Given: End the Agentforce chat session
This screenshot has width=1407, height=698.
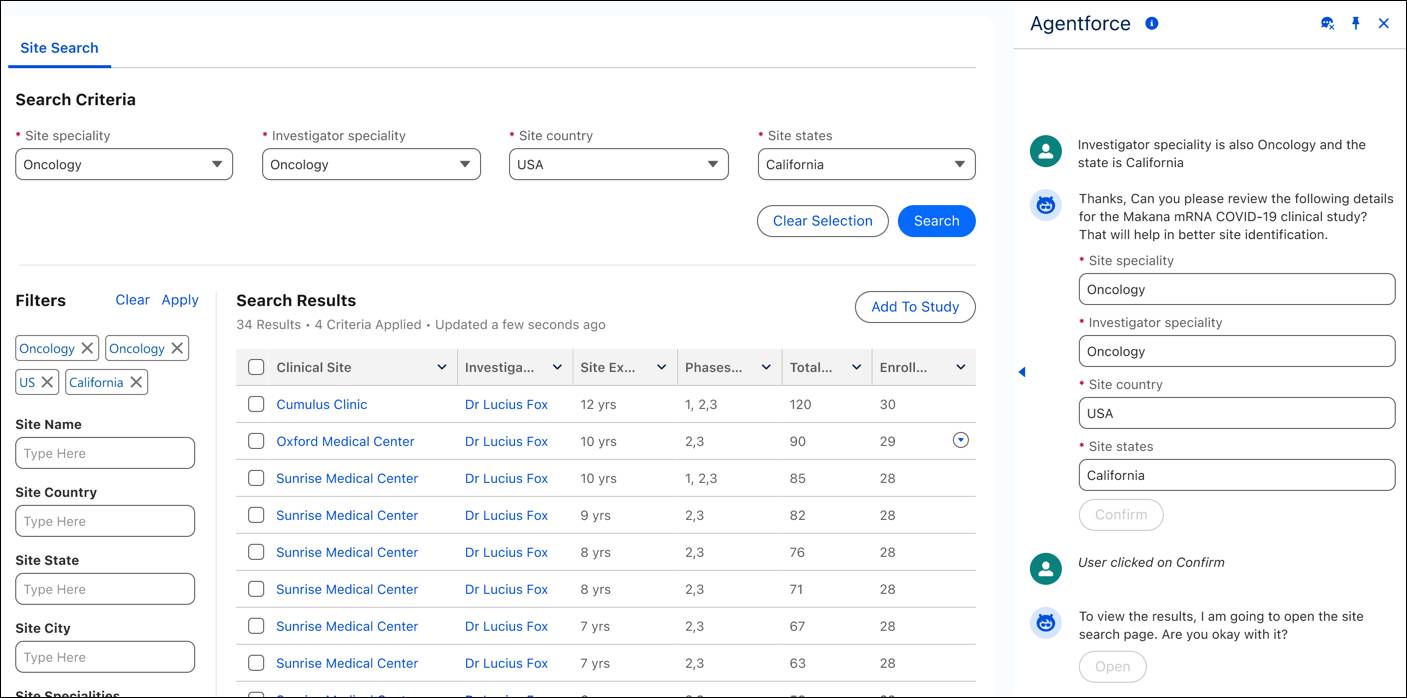Looking at the screenshot, I should point(1384,22).
